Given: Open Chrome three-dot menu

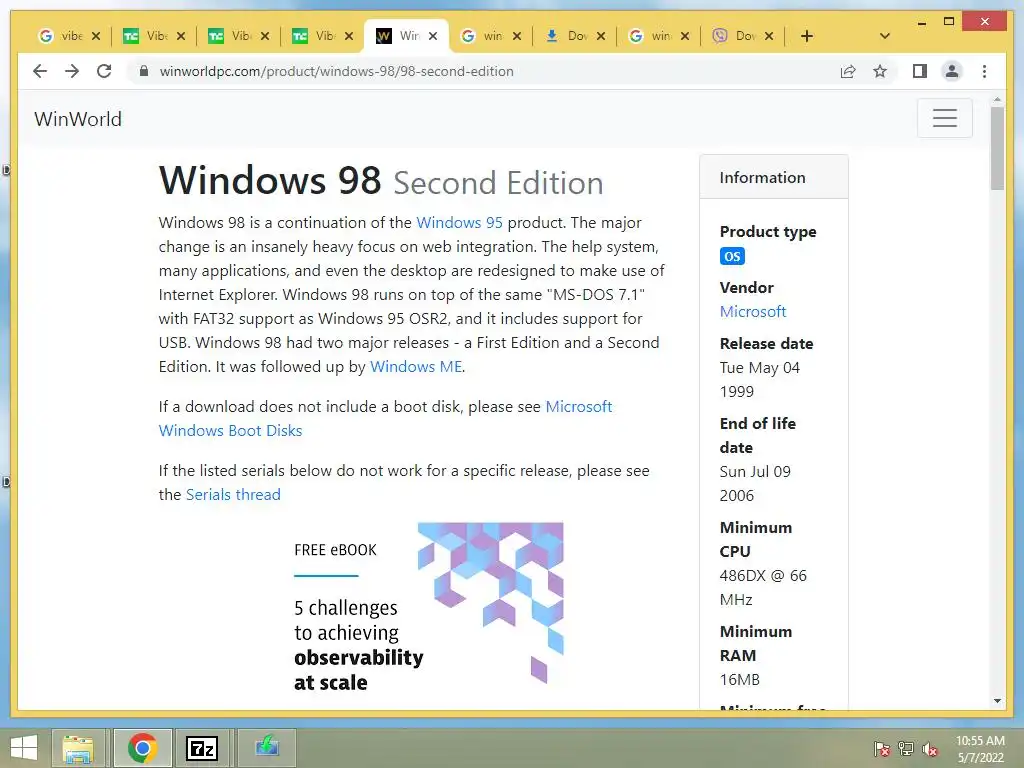Looking at the screenshot, I should (984, 71).
